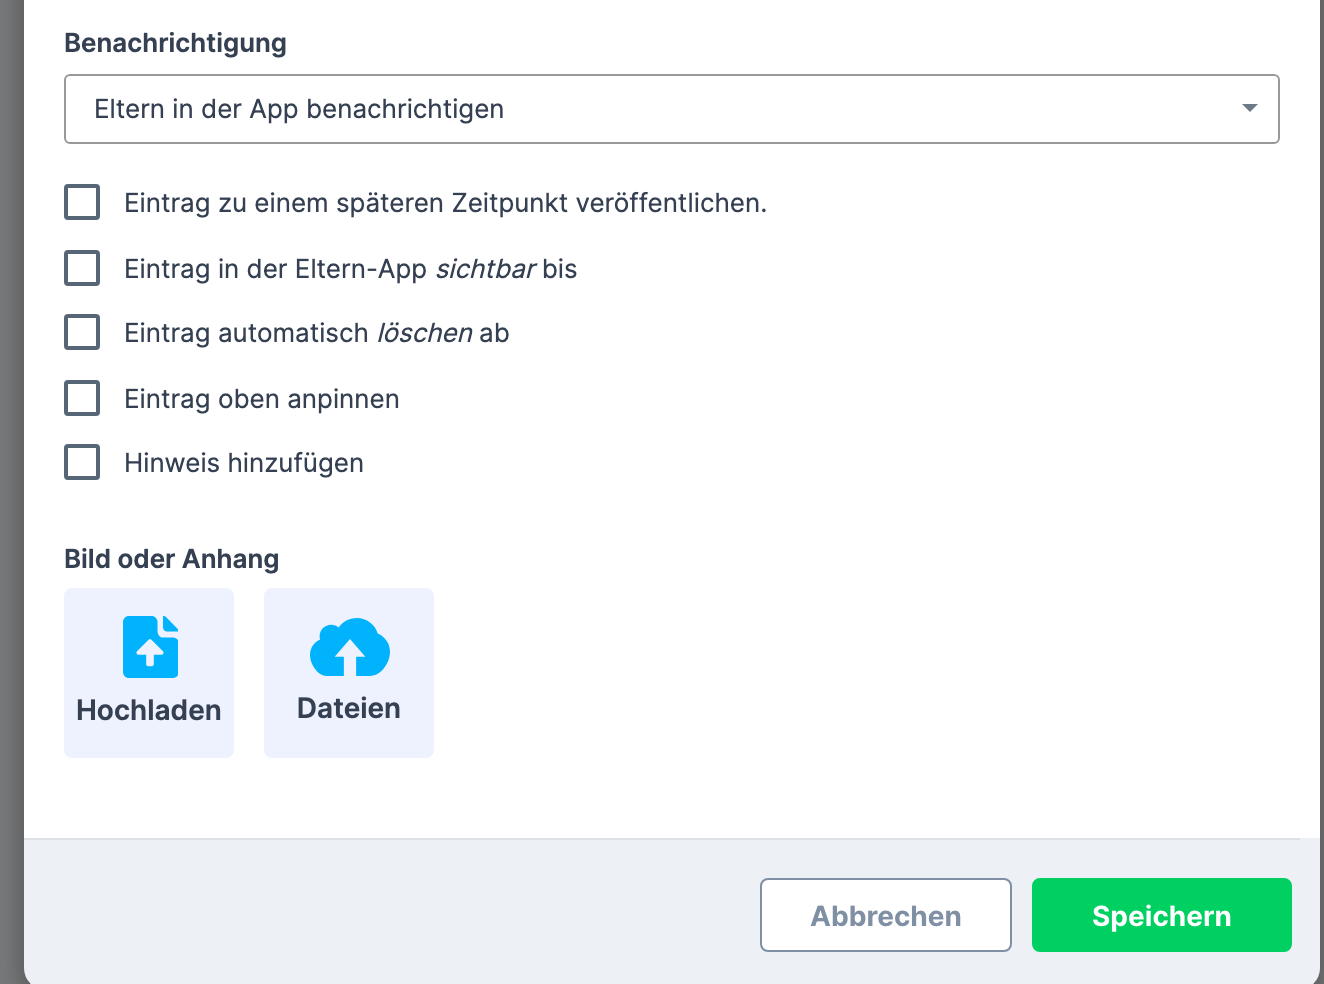Click the 'Eintrag automatisch löschen ab' label text
This screenshot has width=1324, height=984.
coord(317,333)
